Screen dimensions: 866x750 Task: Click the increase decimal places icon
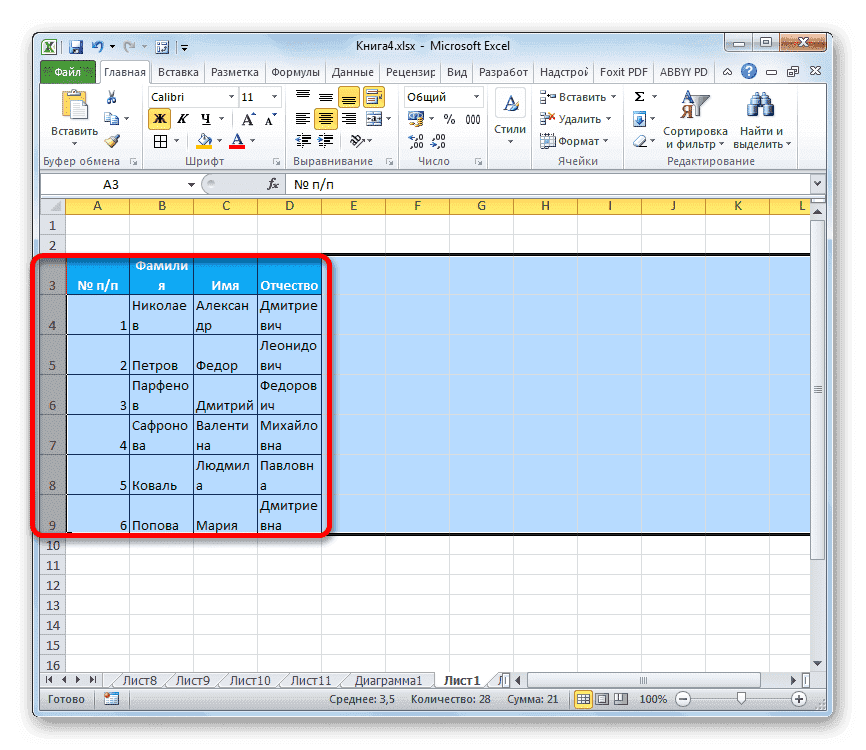pyautogui.click(x=416, y=140)
